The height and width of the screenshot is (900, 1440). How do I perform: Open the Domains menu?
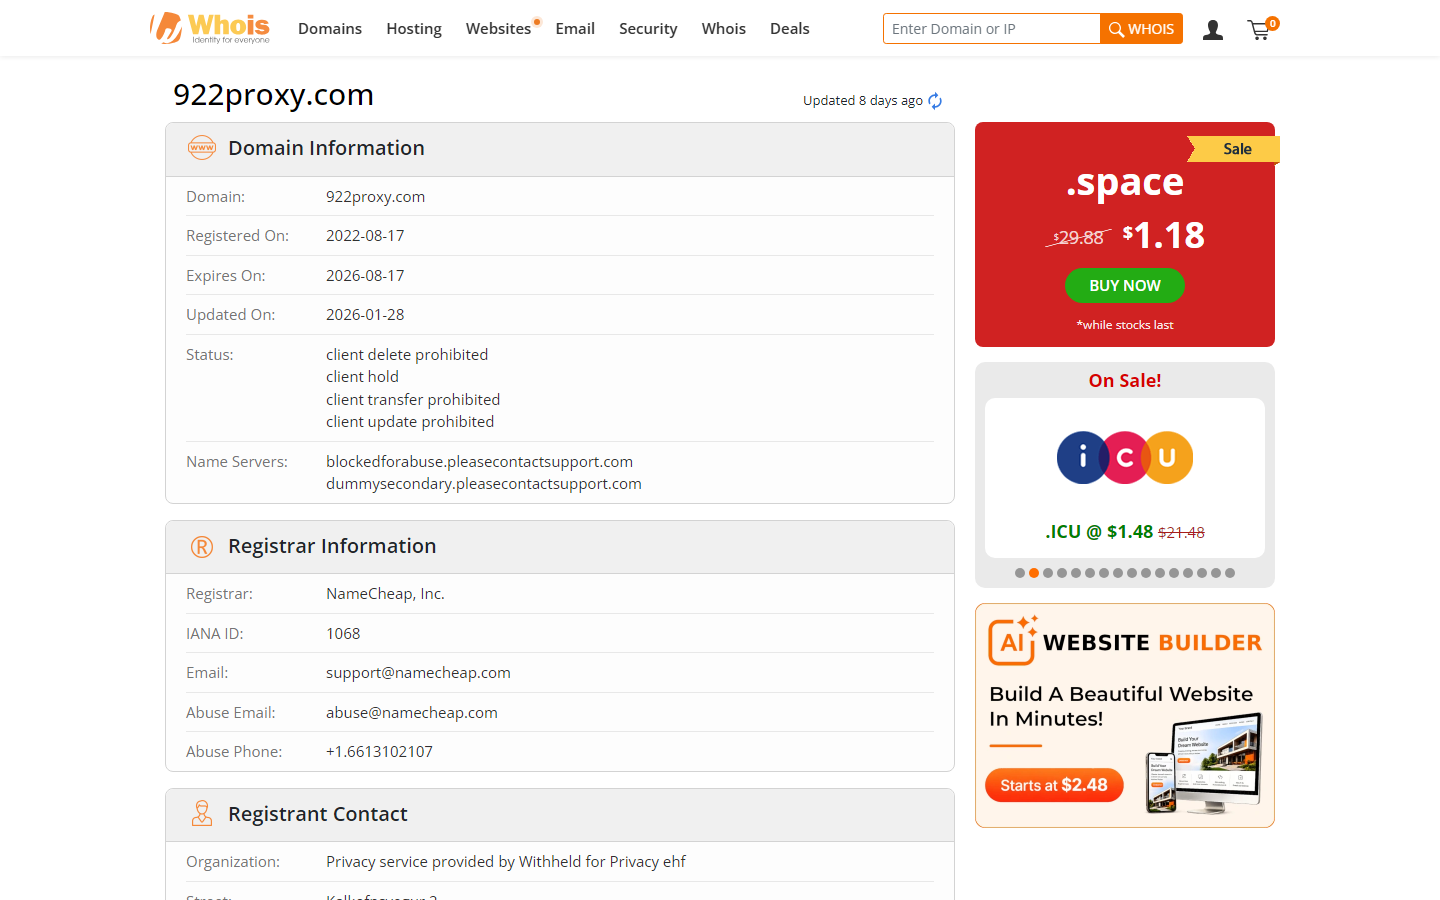330,29
